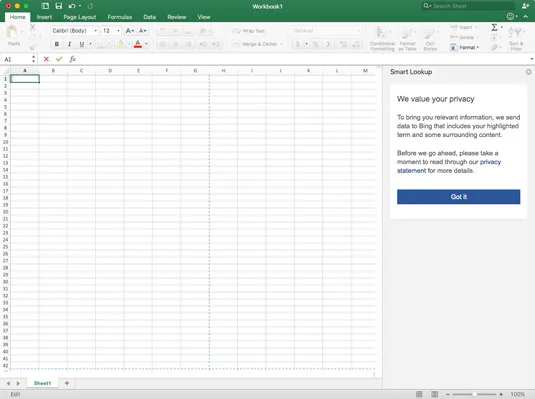535x399 pixels.
Task: Toggle Bold formatting
Action: pyautogui.click(x=57, y=44)
